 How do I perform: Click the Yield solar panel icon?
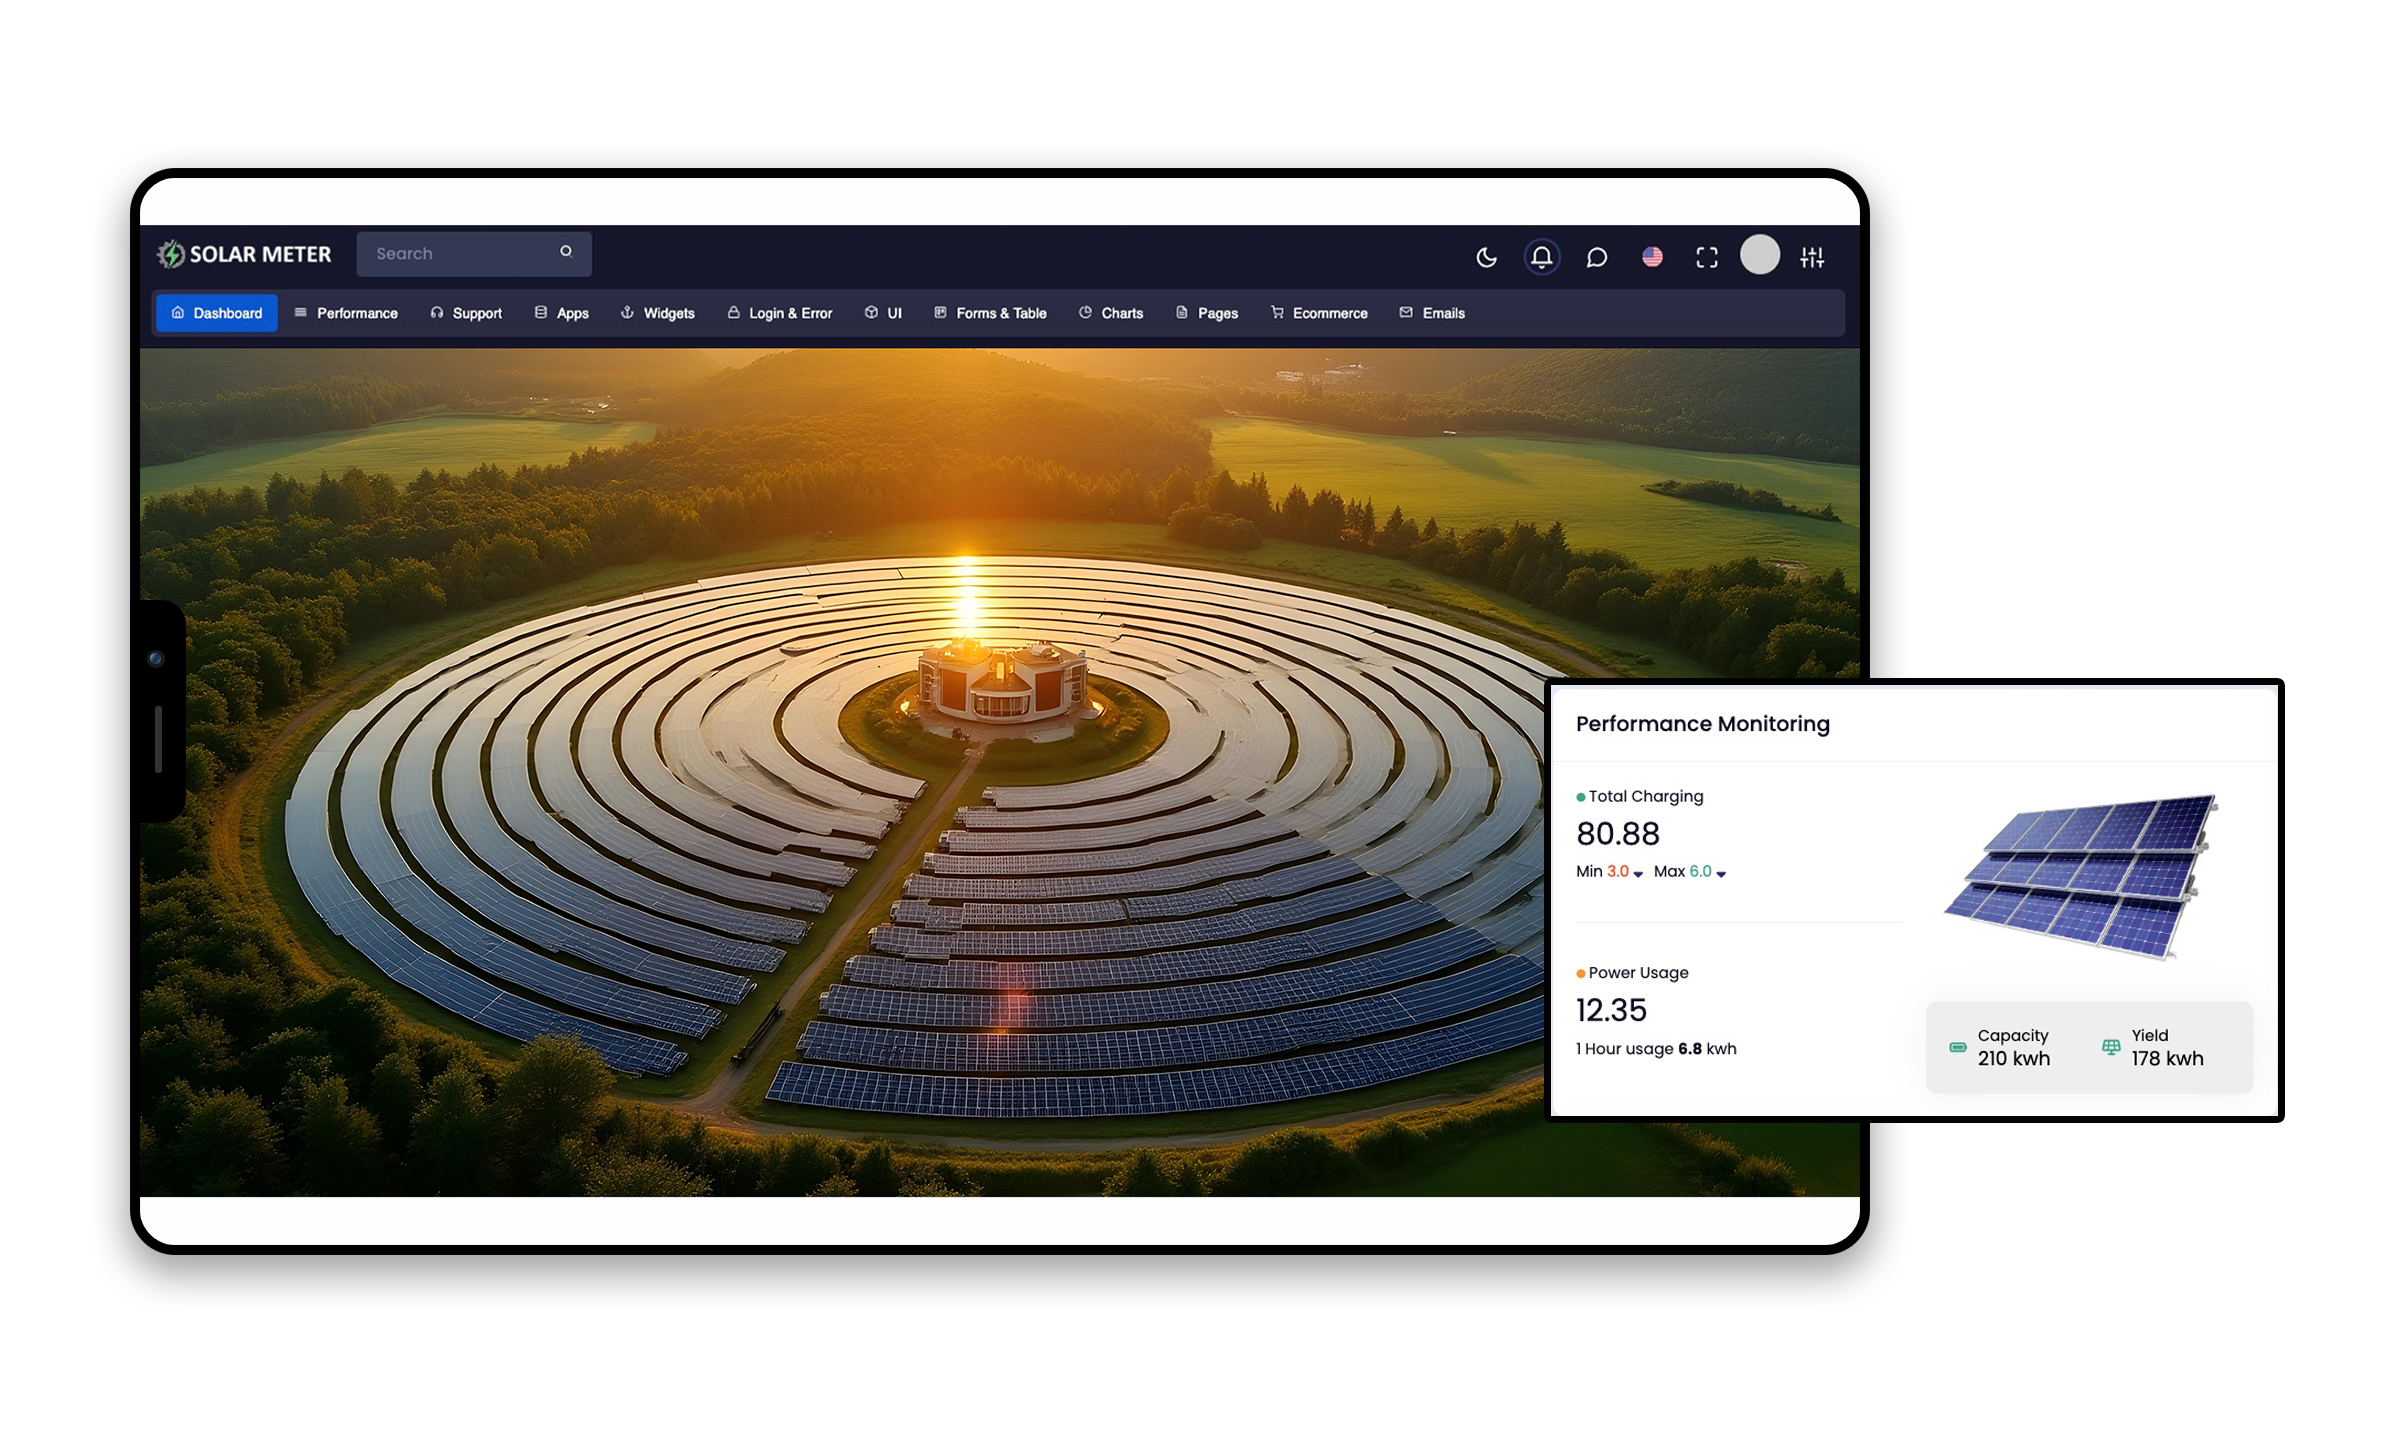point(2111,1047)
